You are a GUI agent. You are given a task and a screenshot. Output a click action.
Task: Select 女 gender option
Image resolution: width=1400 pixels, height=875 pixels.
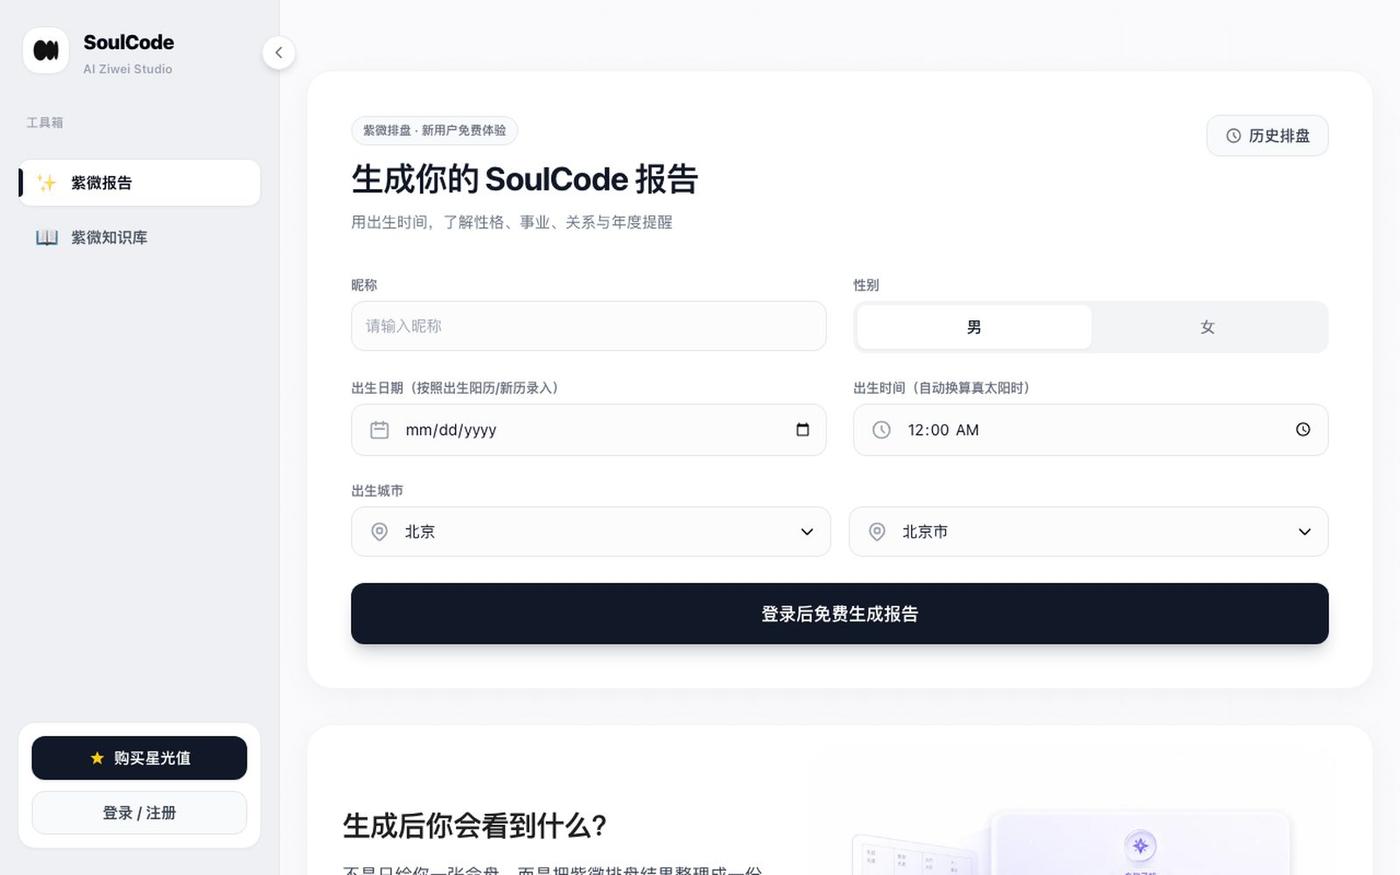tap(1208, 327)
